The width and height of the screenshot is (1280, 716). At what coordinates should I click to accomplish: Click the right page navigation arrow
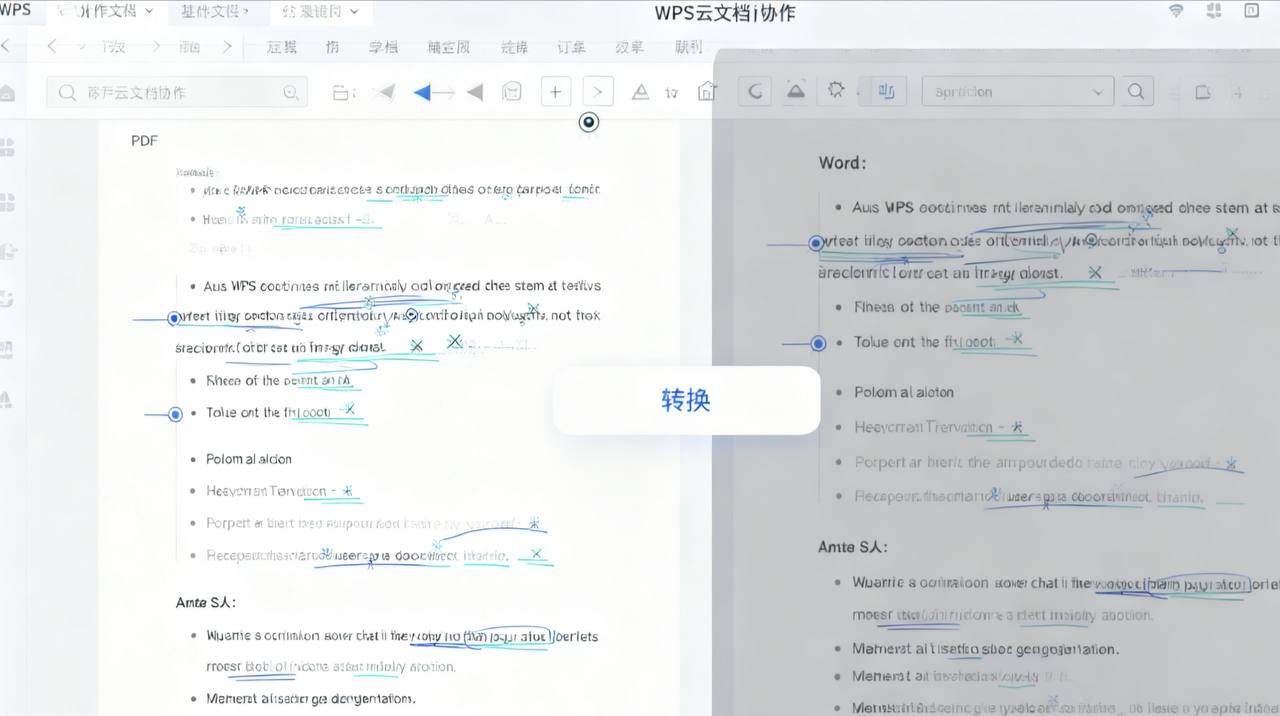pyautogui.click(x=598, y=90)
